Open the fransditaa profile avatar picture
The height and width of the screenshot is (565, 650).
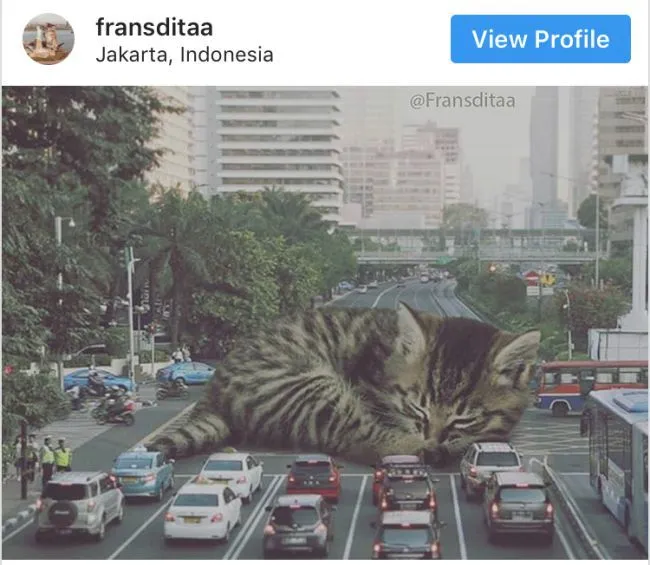coord(49,39)
